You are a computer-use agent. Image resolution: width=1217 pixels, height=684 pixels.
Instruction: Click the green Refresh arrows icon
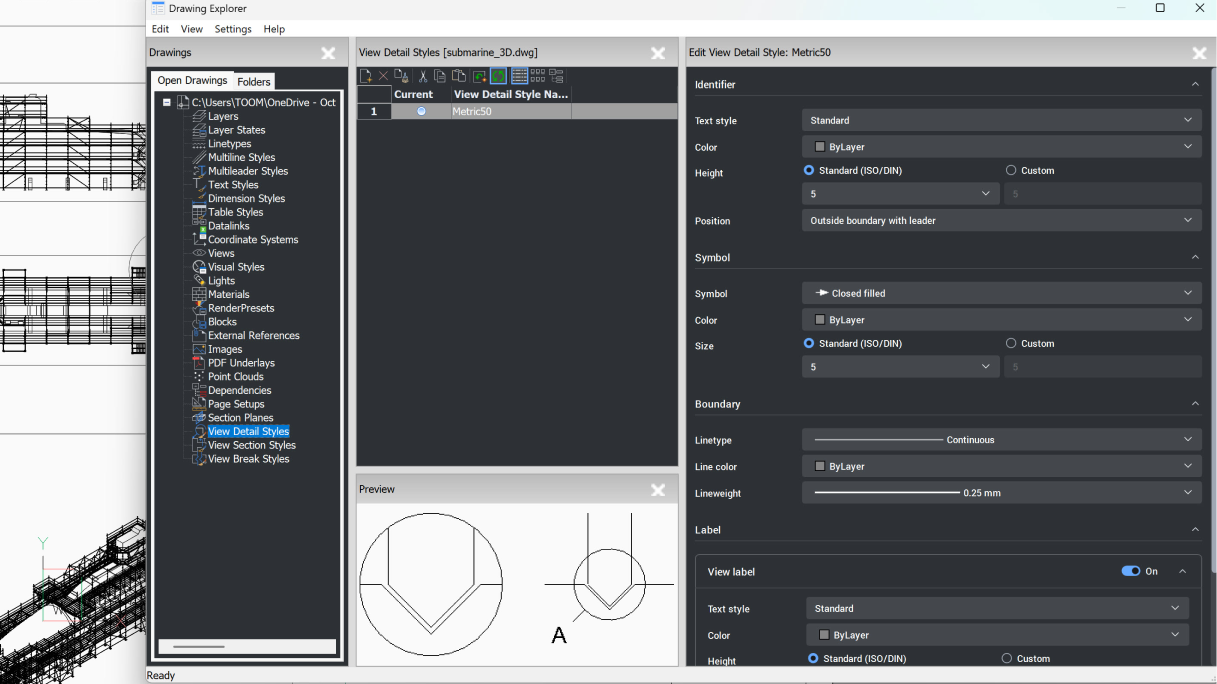pyautogui.click(x=498, y=76)
